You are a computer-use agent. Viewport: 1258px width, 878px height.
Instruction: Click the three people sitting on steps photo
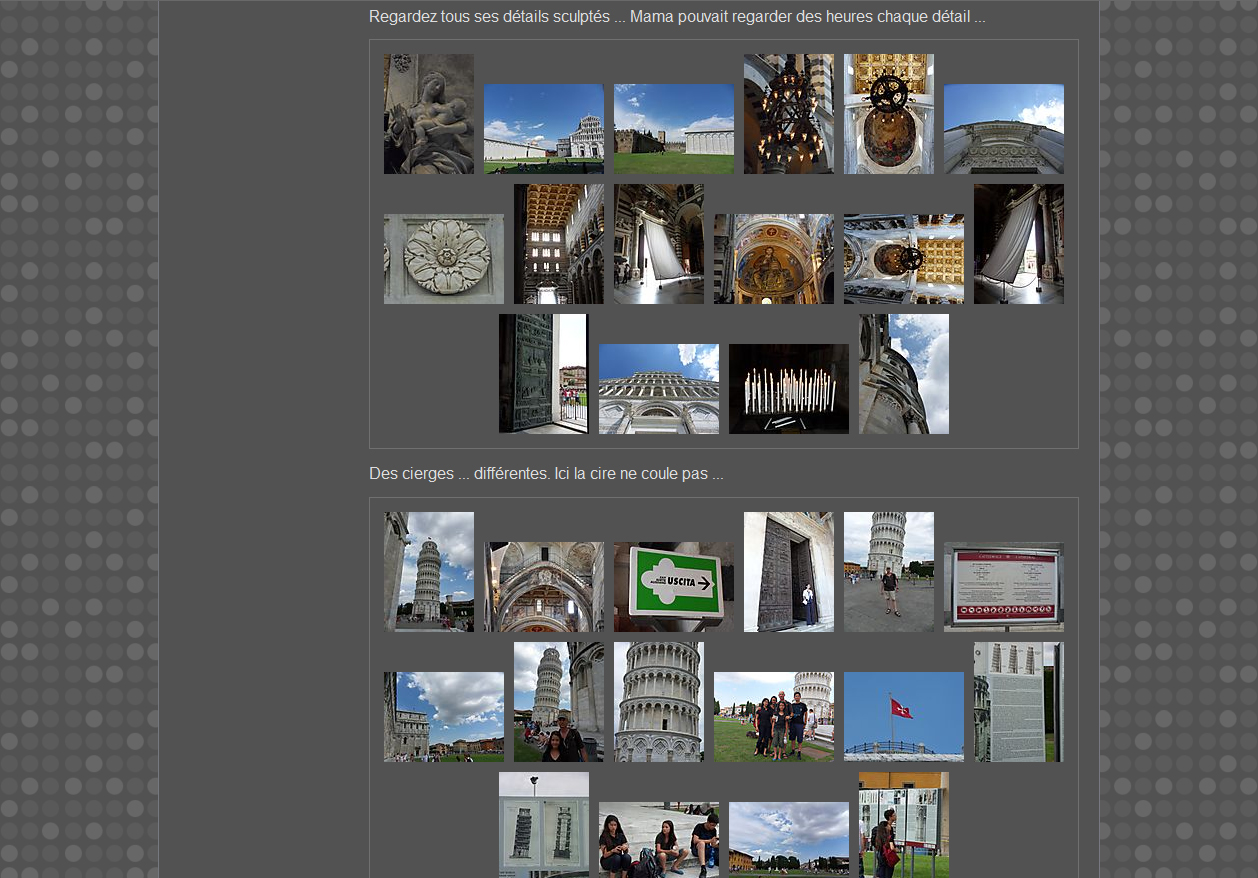pos(658,840)
